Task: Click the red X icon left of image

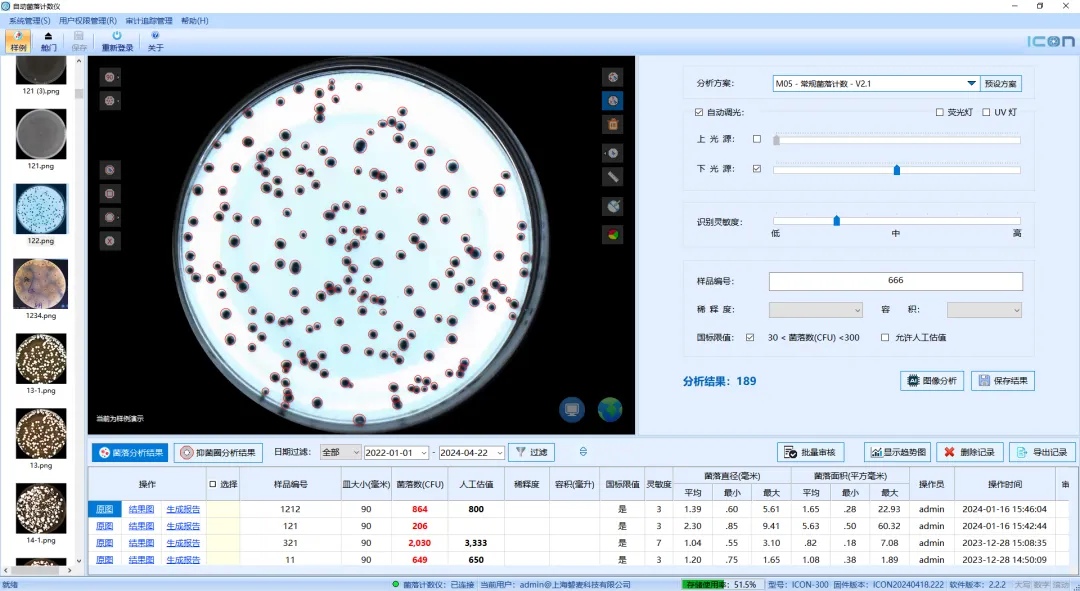Action: click(110, 240)
